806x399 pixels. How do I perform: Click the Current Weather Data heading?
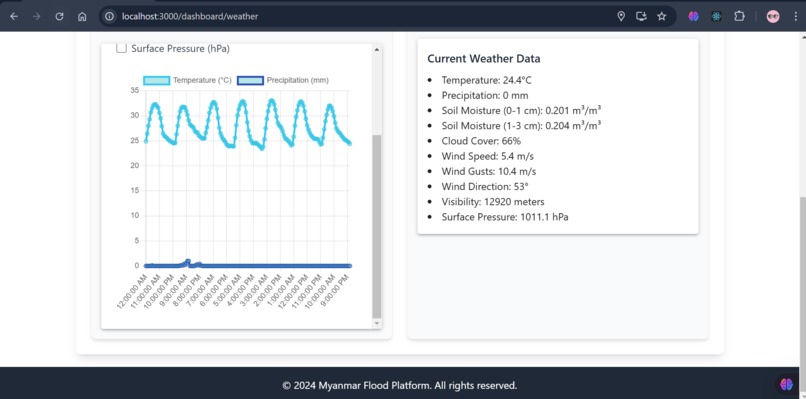tap(484, 59)
